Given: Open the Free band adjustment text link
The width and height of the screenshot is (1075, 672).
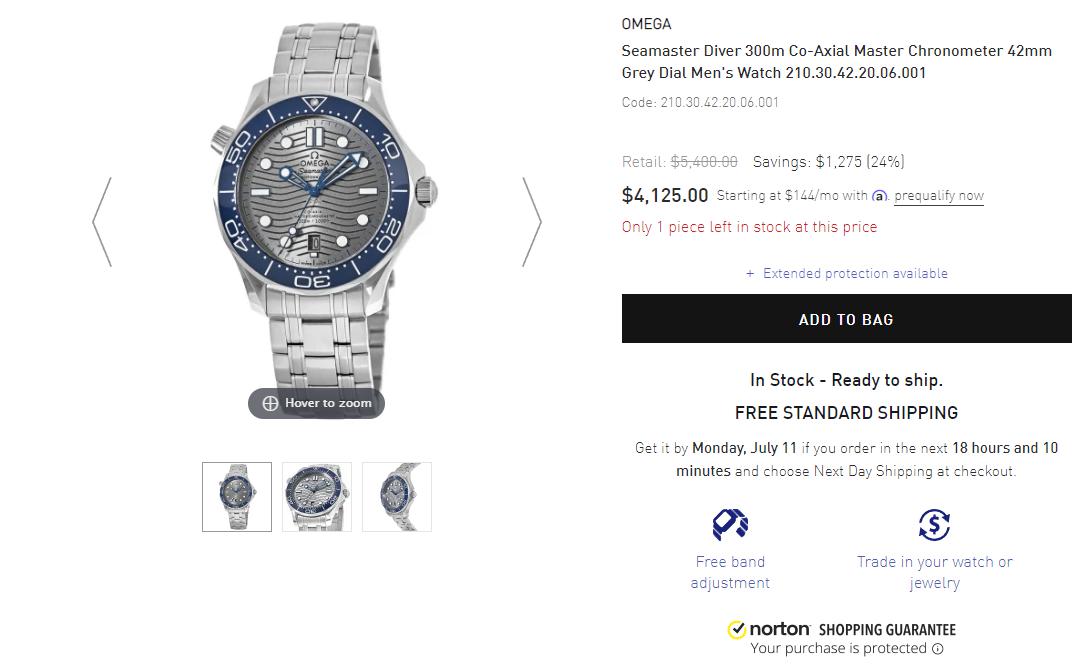Looking at the screenshot, I should pos(730,572).
